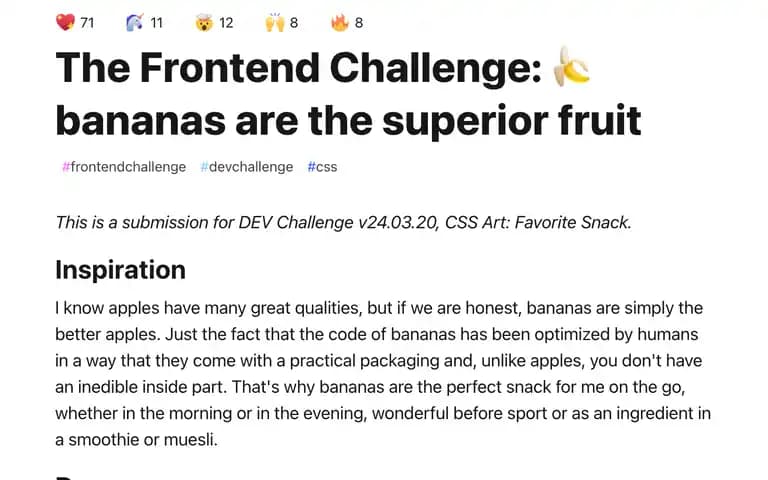Click the fire reaction icon
768x480 pixels.
(x=339, y=23)
